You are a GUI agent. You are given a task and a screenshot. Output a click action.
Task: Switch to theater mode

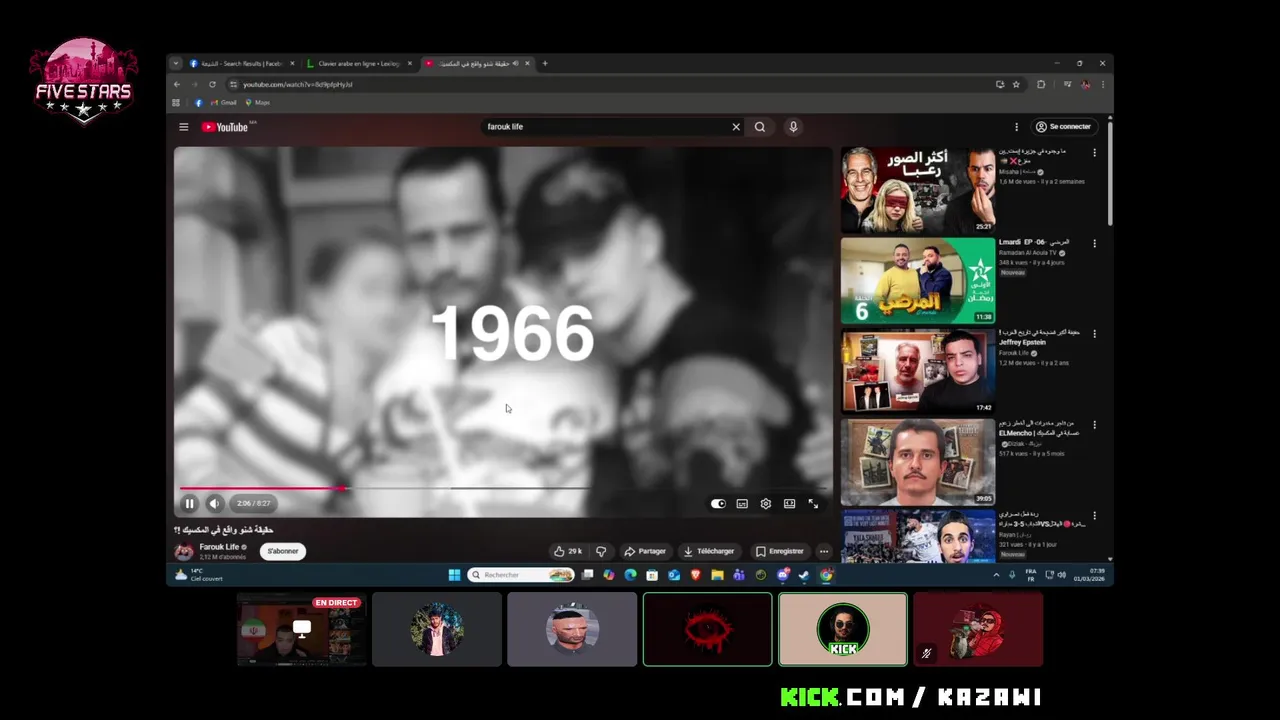(789, 504)
